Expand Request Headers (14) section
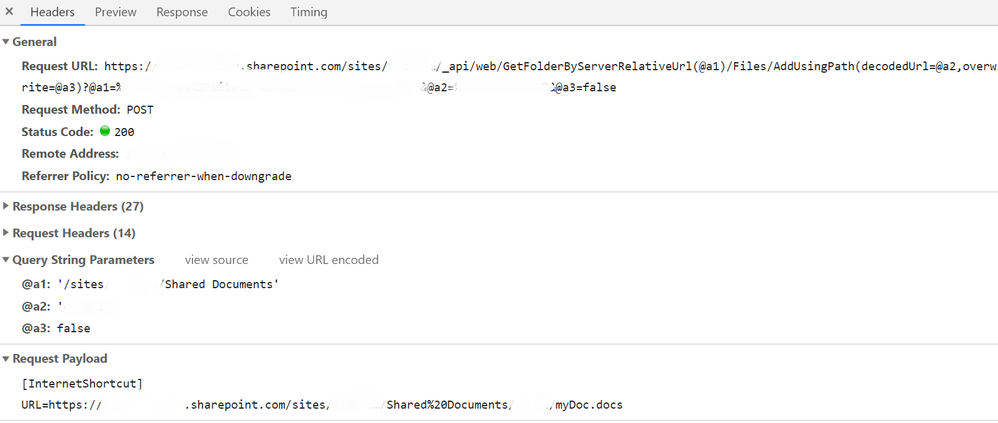This screenshot has height=423, width=998. tap(69, 233)
